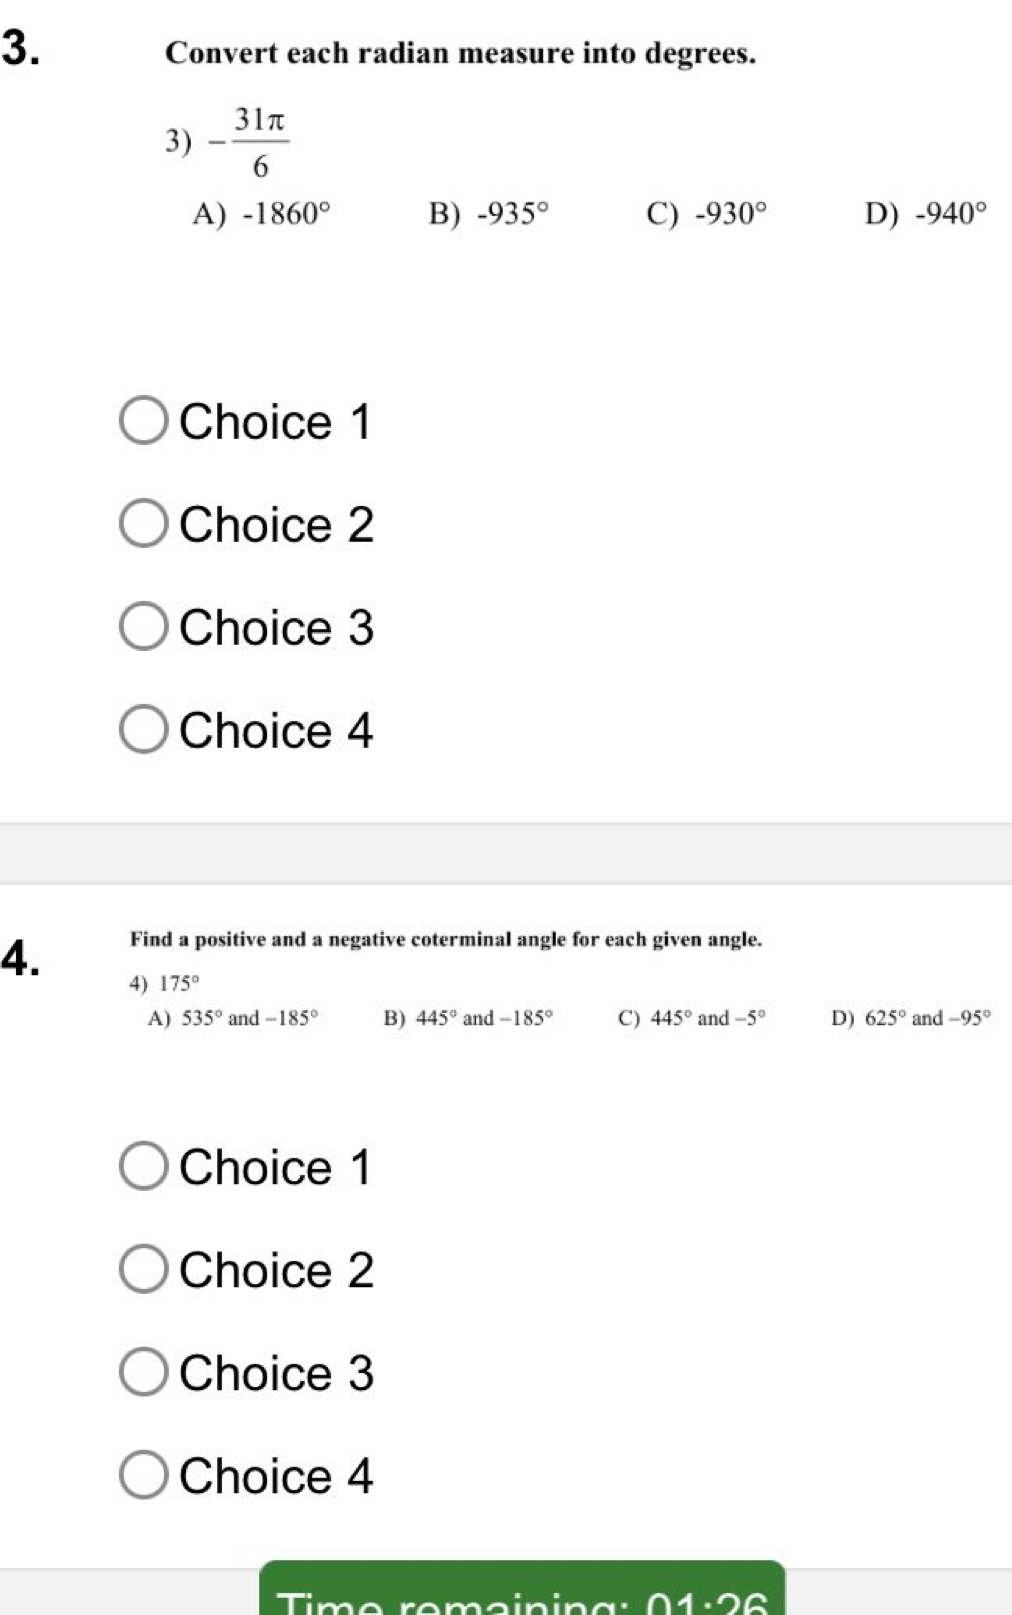Click the 'Find a positive and a negative coterminal angle' heading
1012x1615 pixels.
tap(446, 939)
